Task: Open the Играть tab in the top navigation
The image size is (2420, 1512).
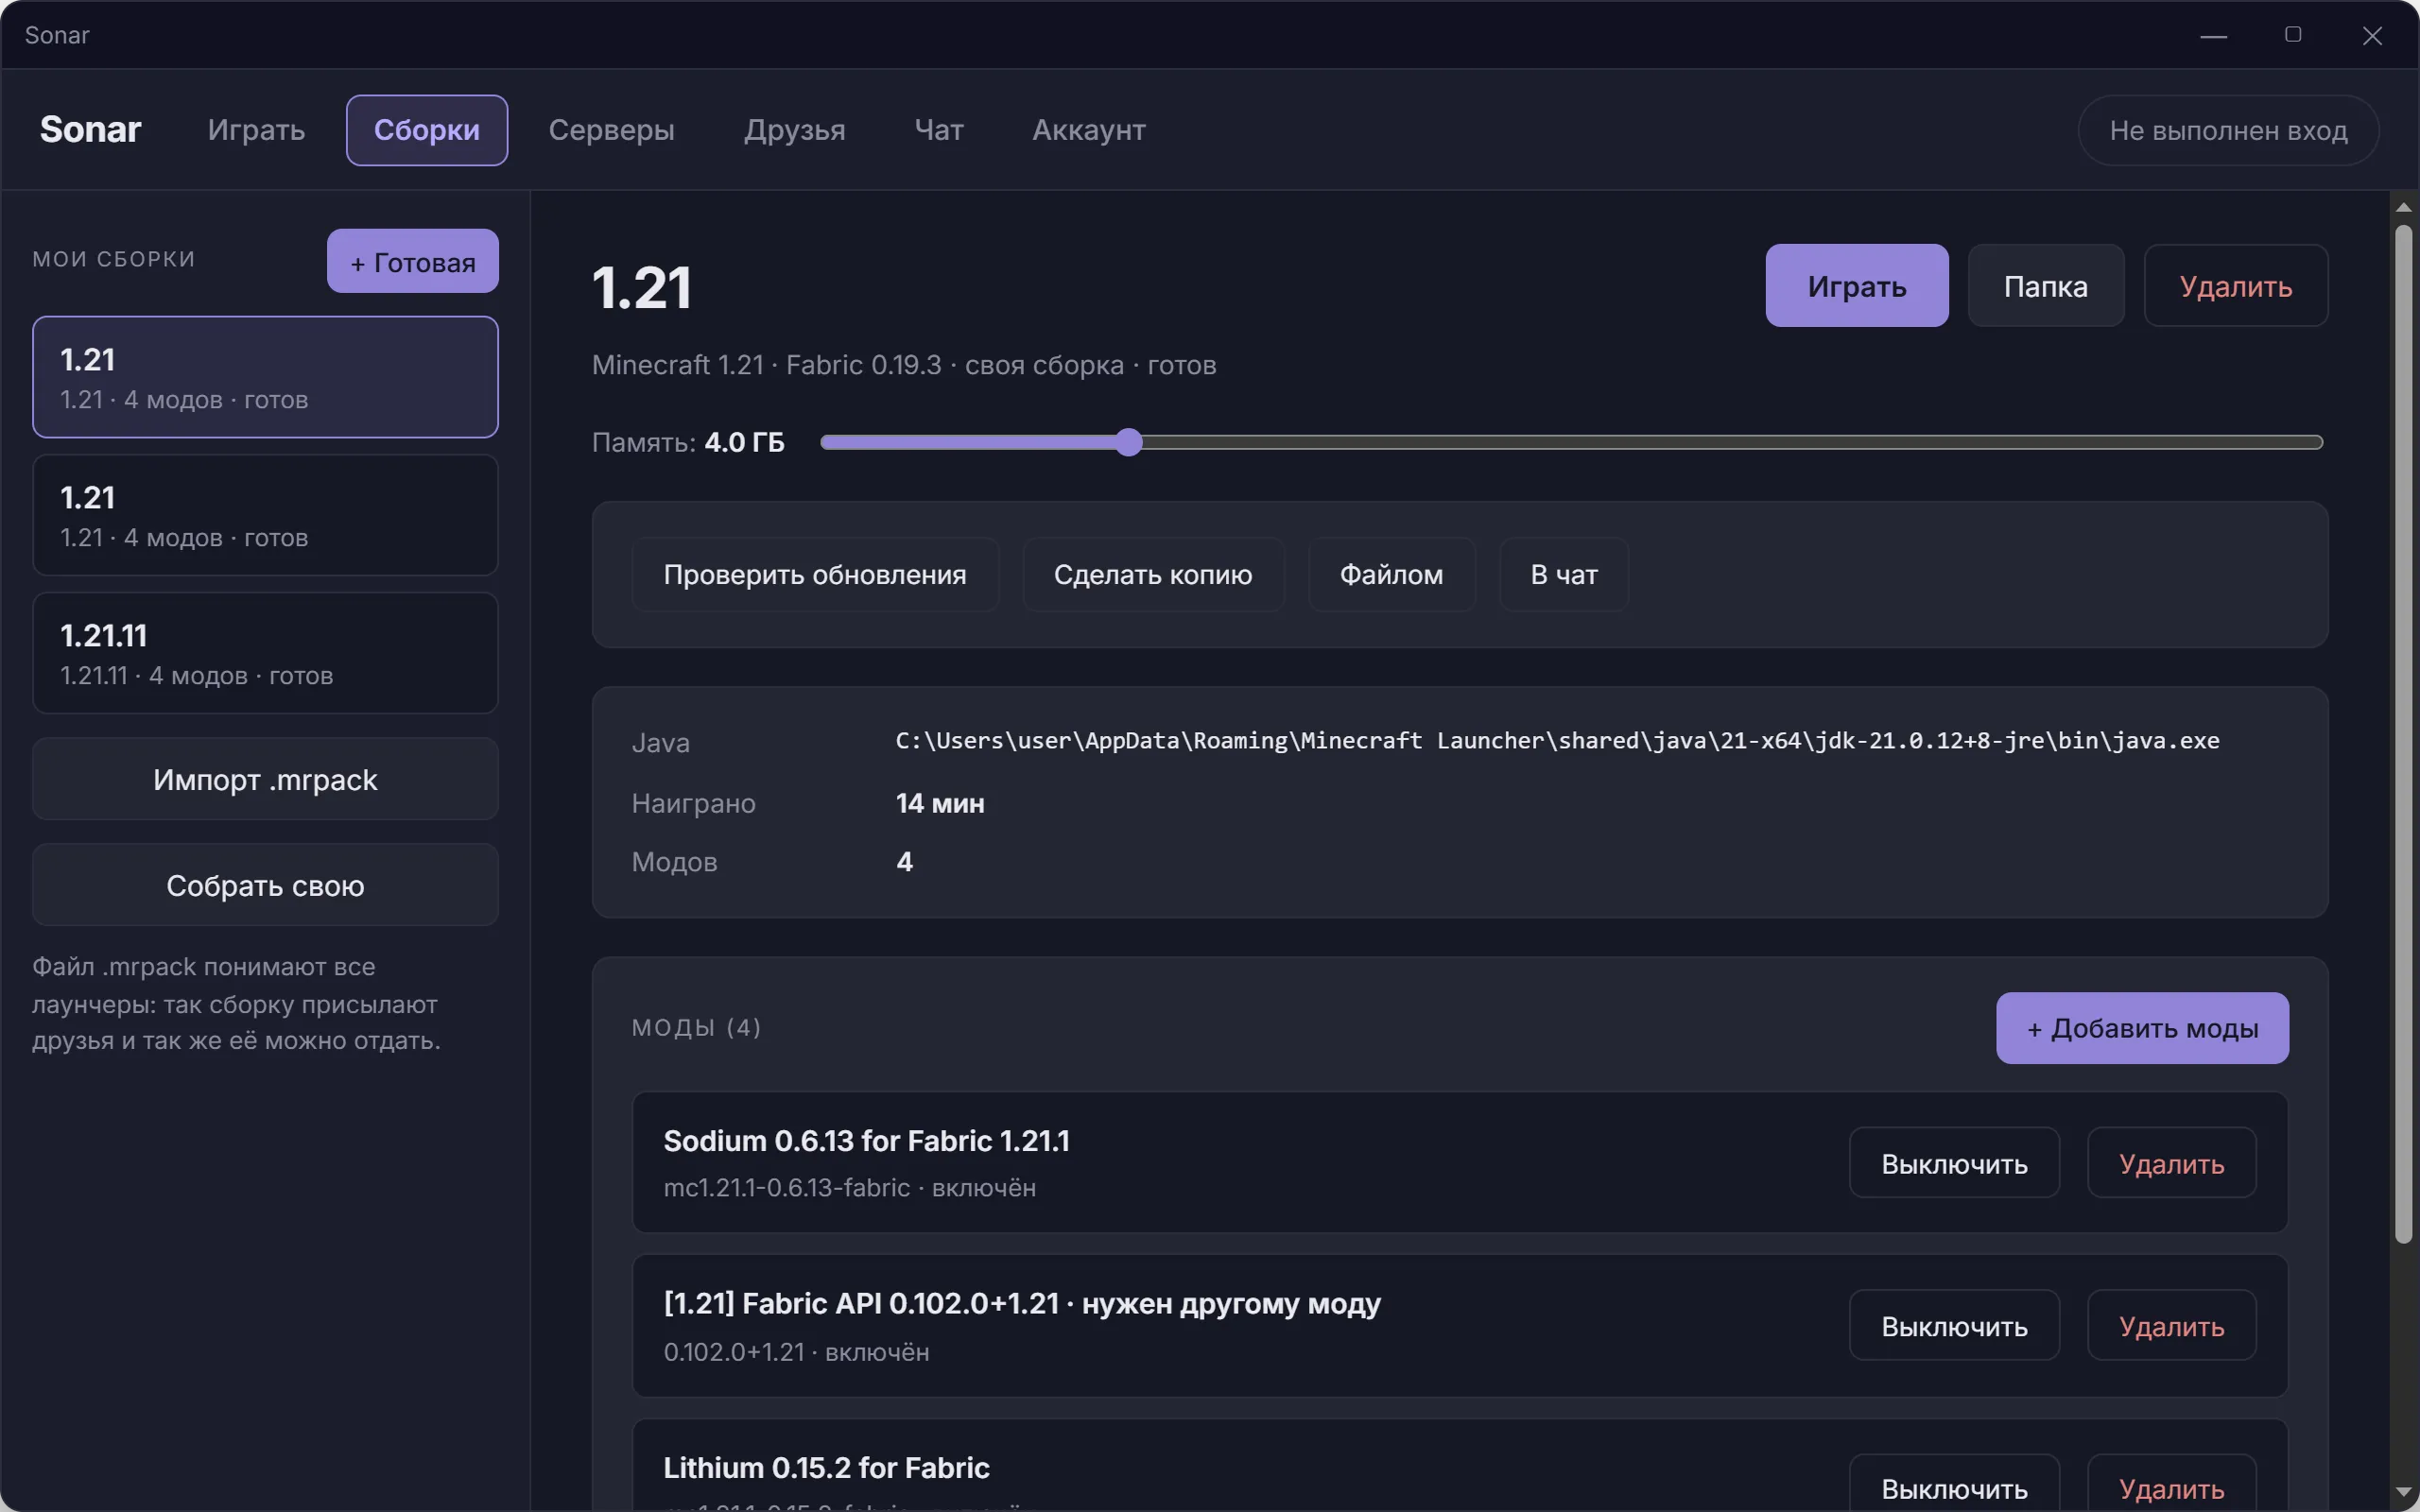Action: coord(256,130)
